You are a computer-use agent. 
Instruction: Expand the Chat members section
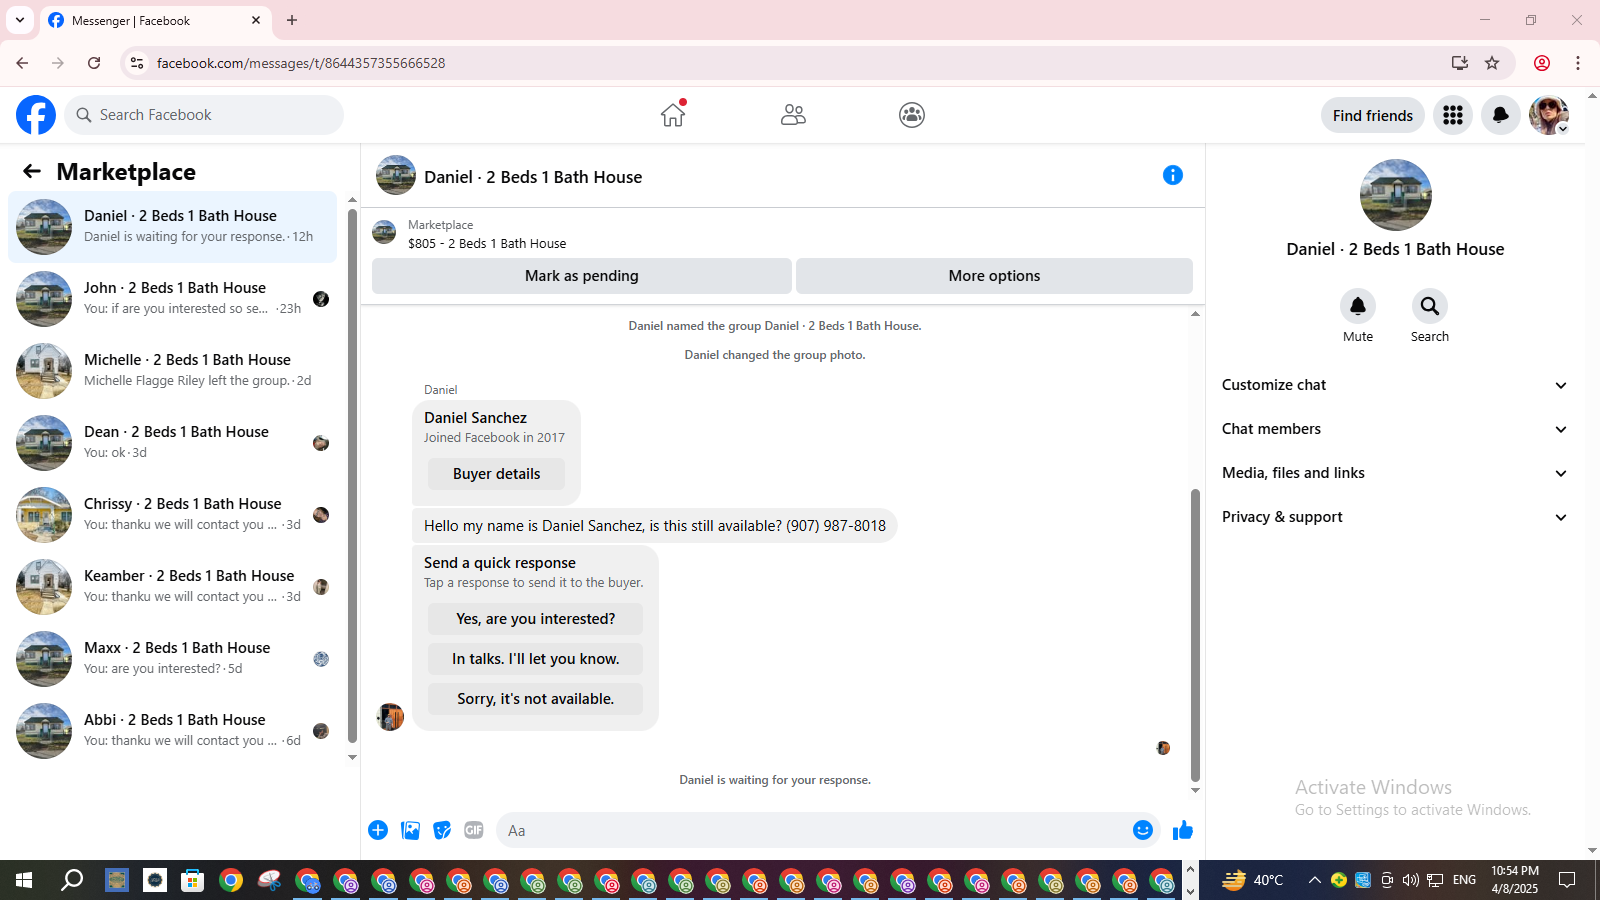tap(1394, 429)
